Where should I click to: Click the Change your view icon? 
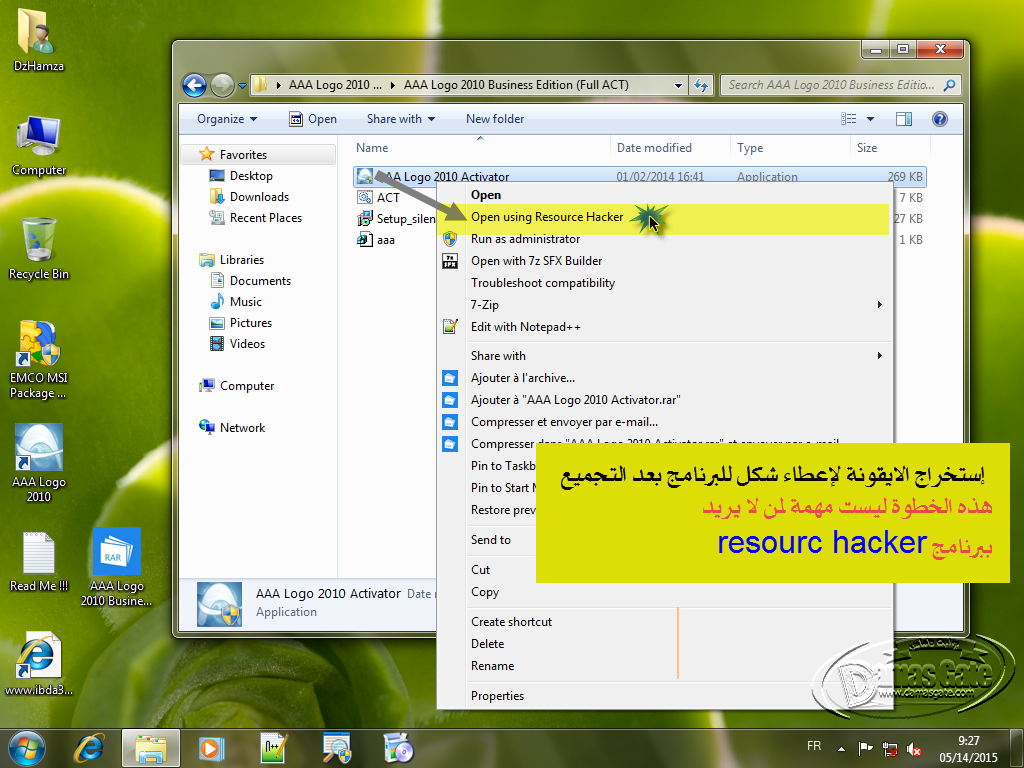click(x=848, y=119)
